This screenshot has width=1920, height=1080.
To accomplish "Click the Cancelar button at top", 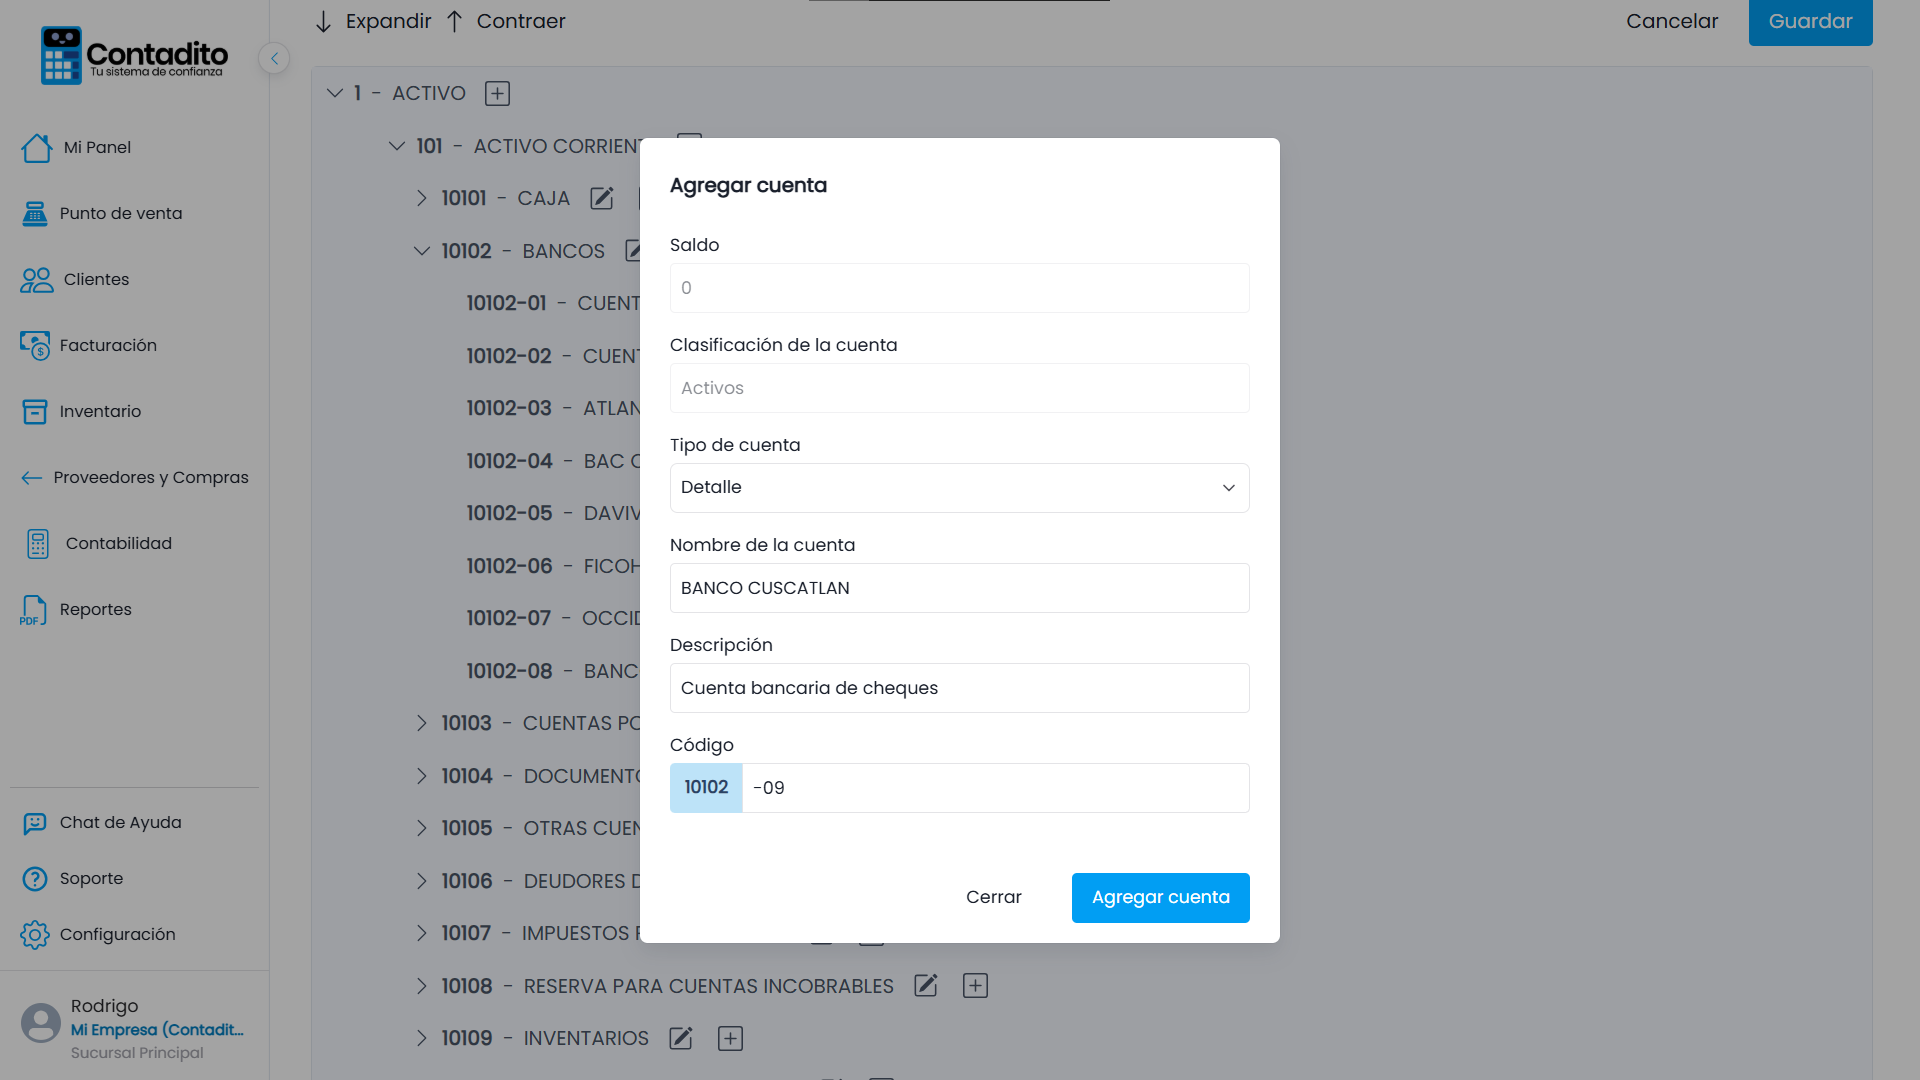I will coord(1672,21).
